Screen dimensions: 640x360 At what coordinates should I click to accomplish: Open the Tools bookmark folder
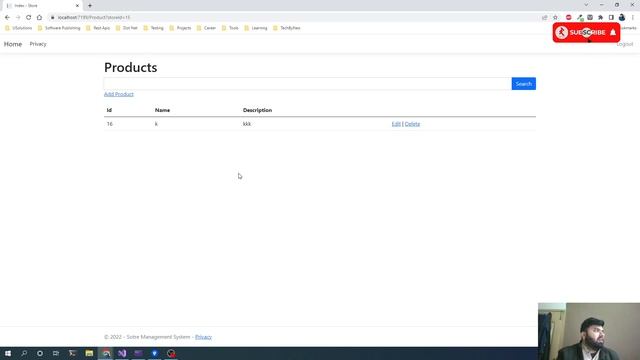230,28
